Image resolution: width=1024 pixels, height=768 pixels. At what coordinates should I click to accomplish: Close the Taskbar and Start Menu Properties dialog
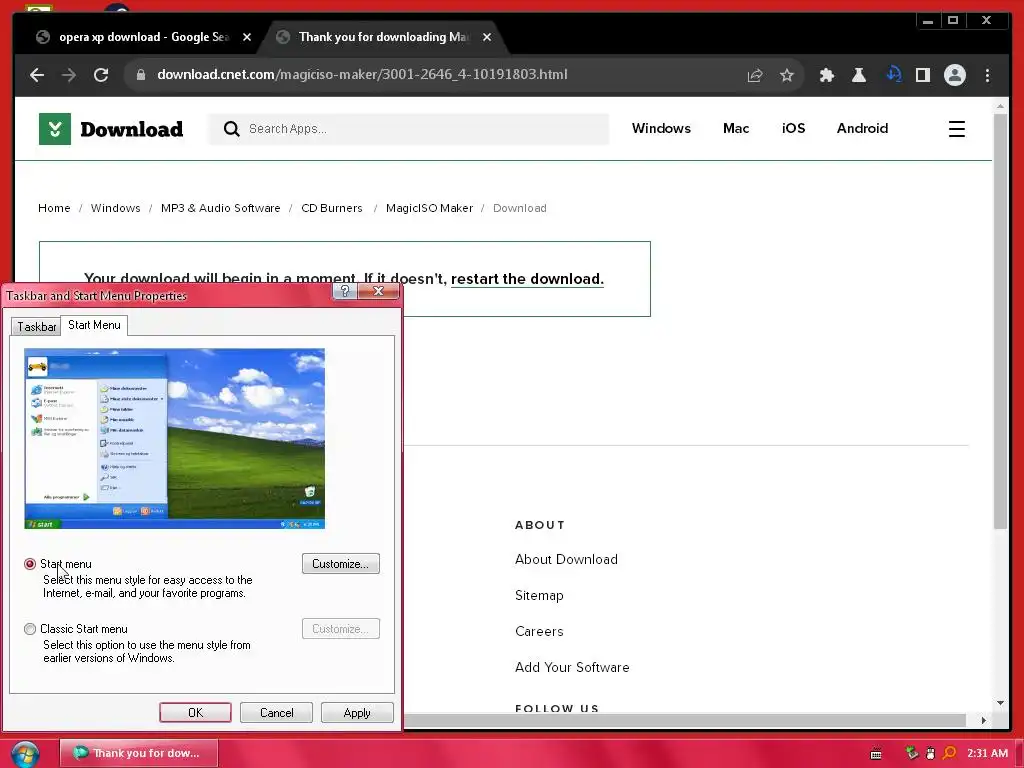click(378, 291)
